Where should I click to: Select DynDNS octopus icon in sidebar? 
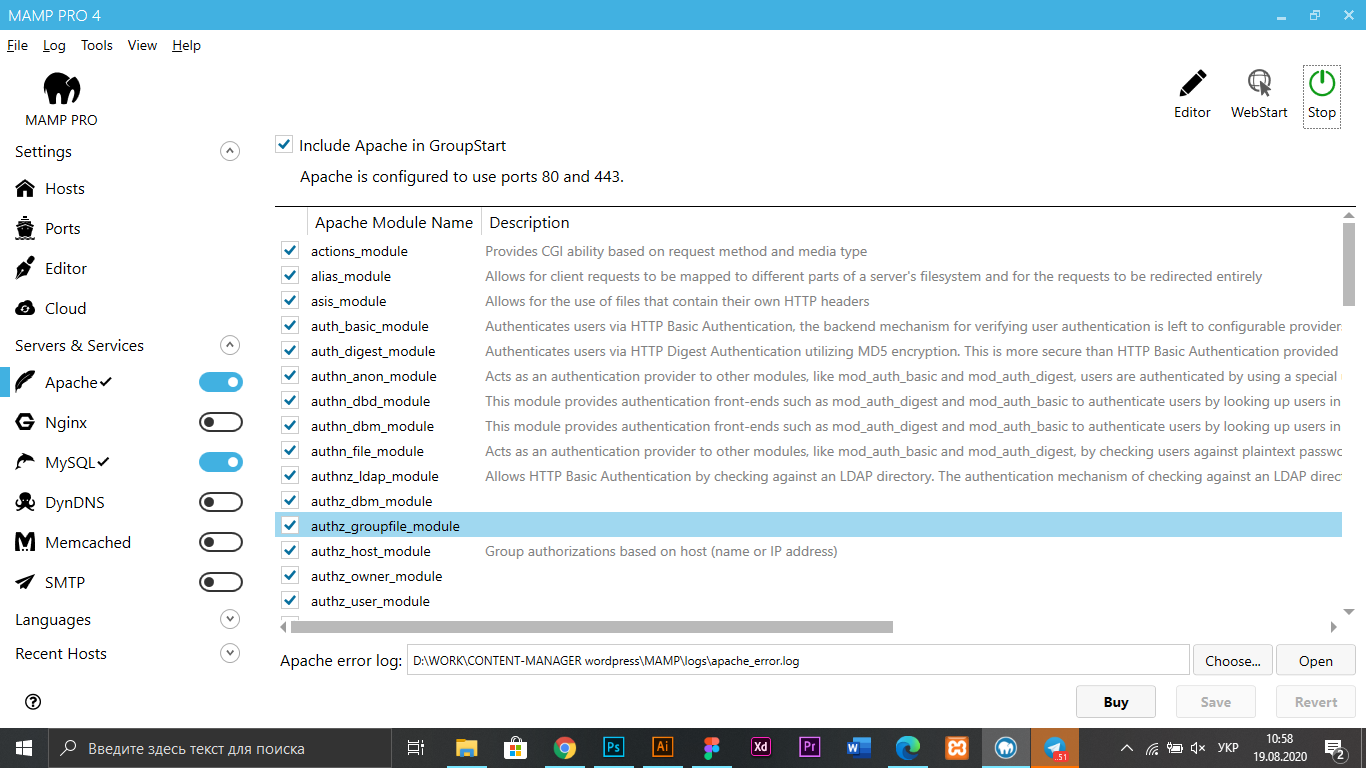pos(25,502)
